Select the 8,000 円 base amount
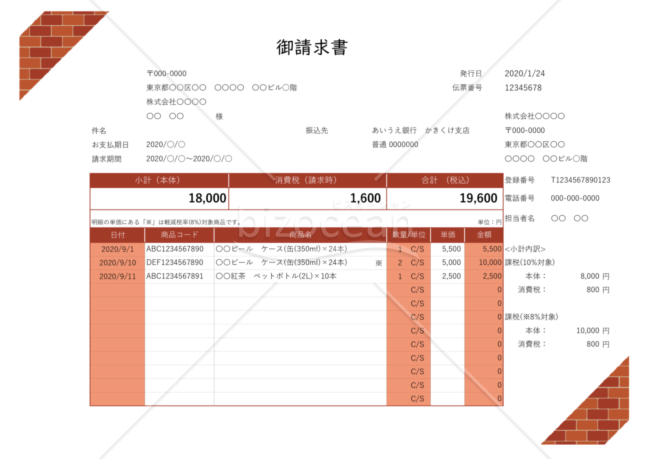 [x=594, y=277]
